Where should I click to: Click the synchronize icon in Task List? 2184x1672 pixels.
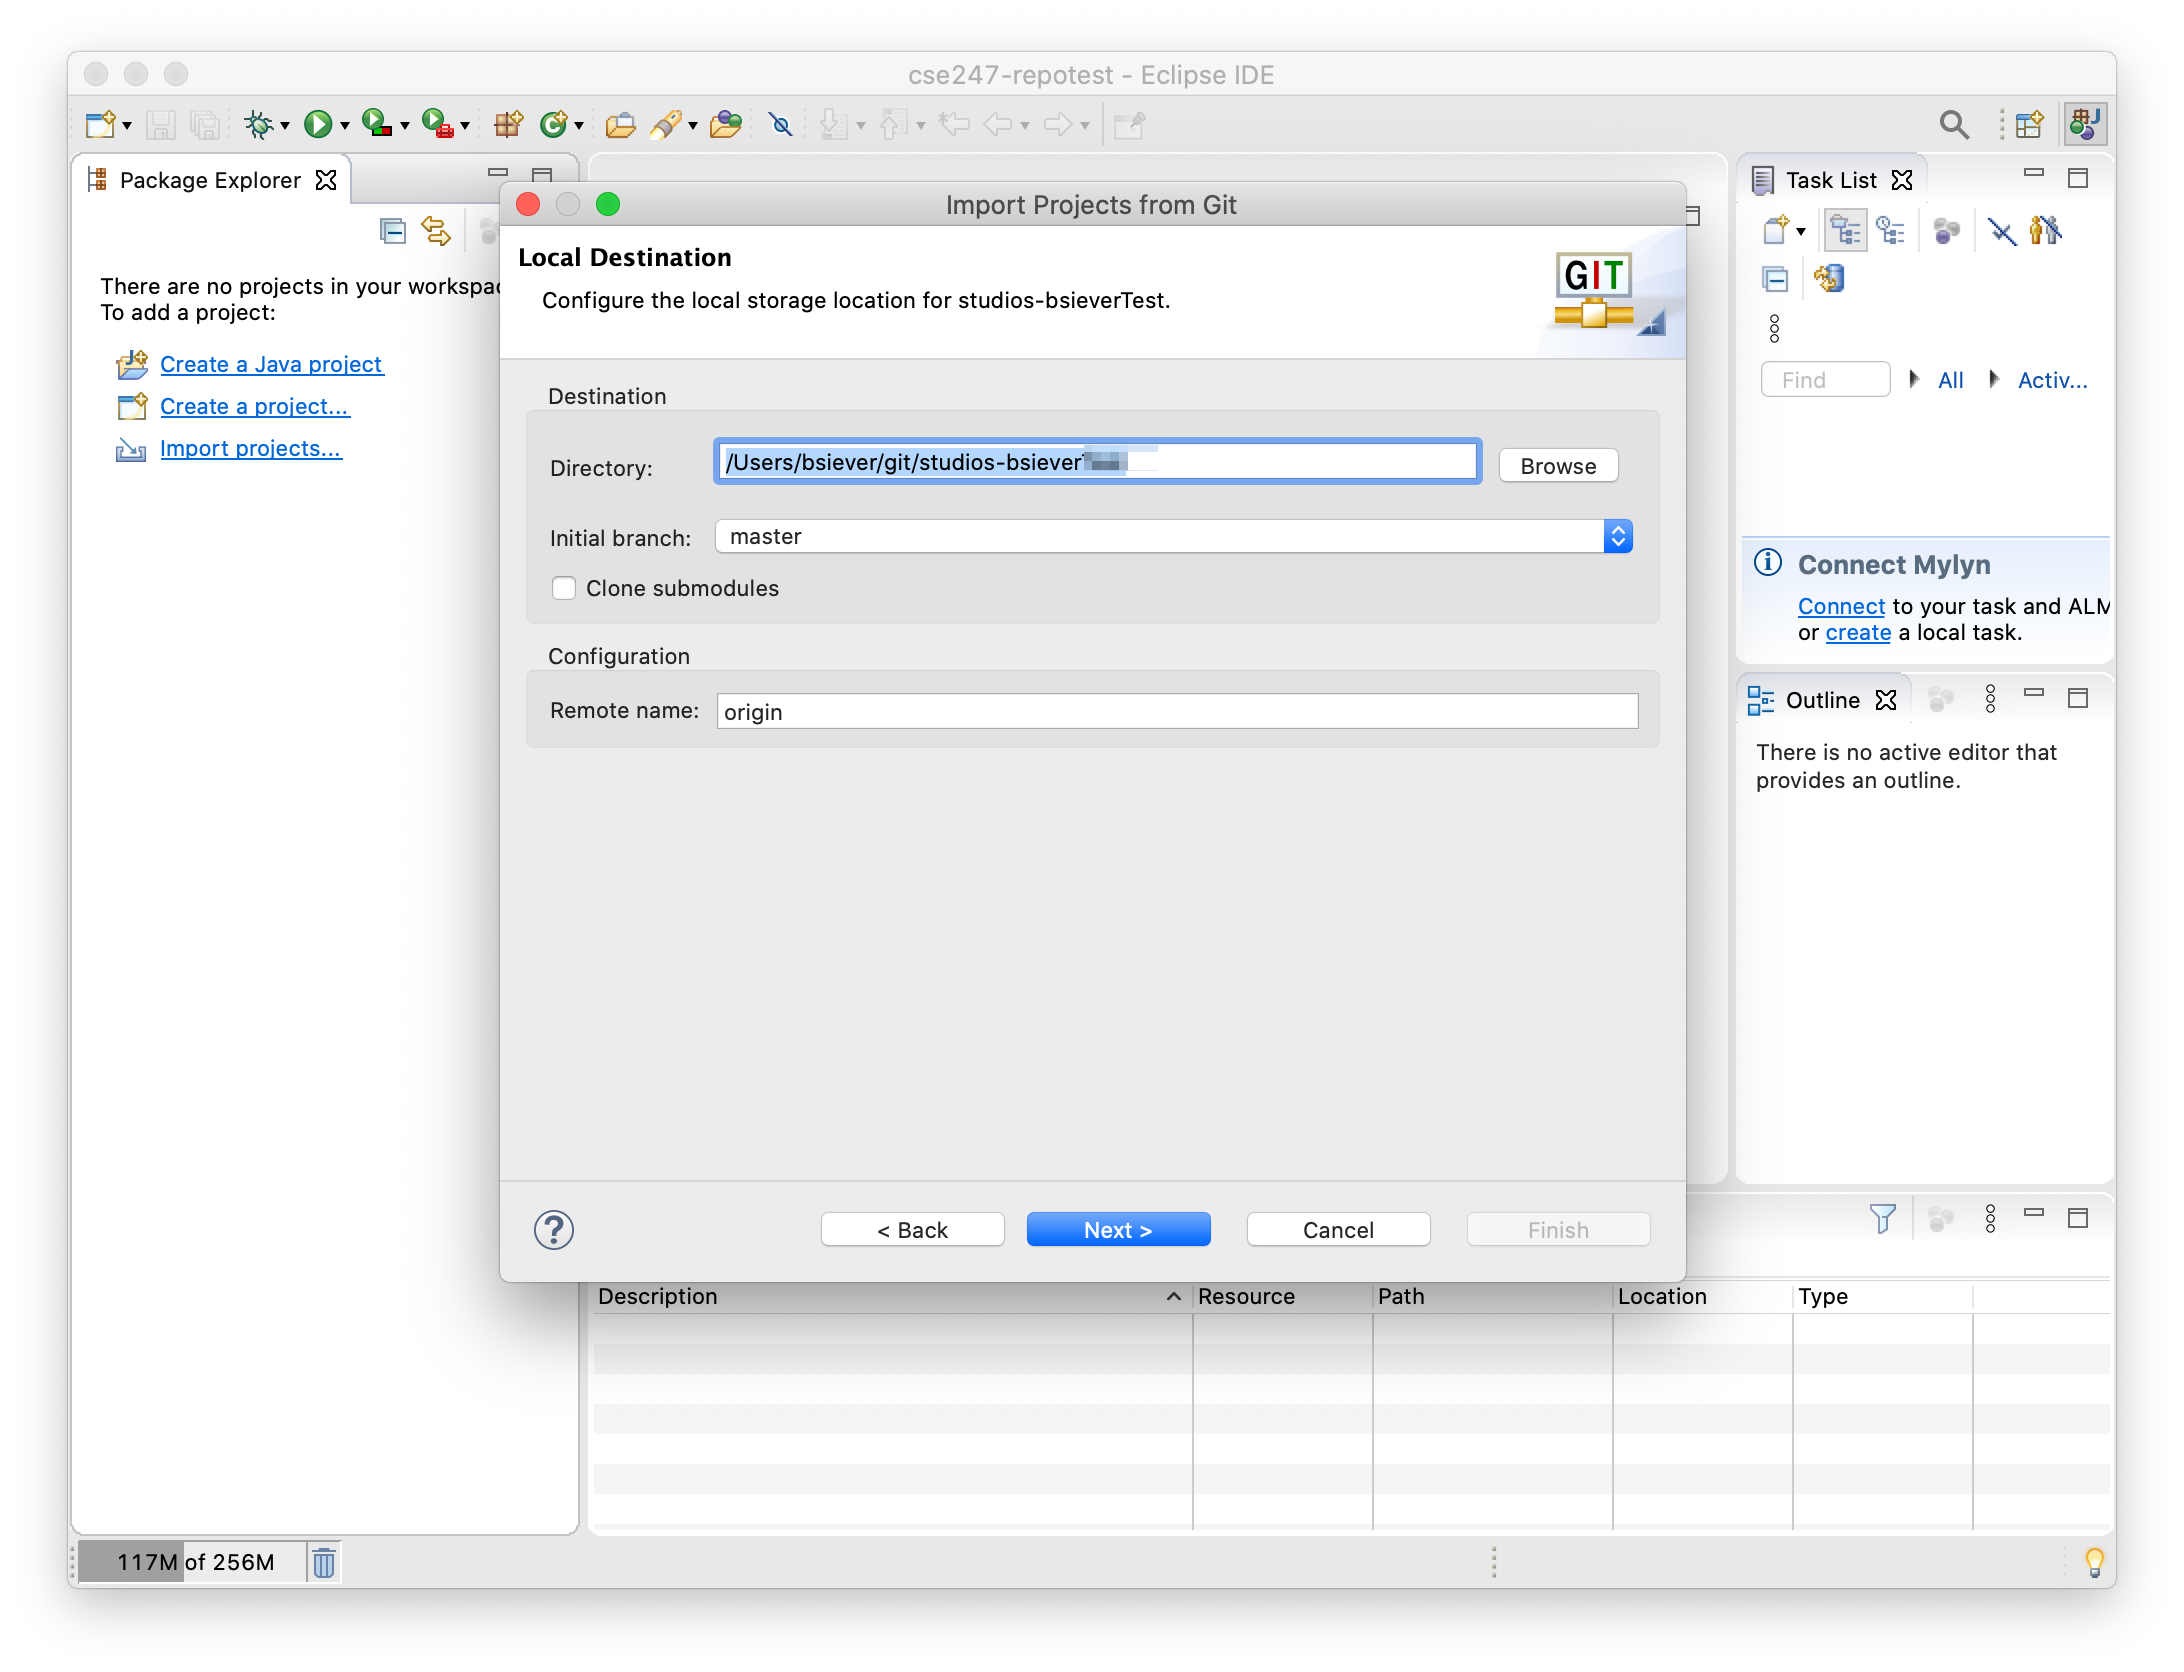[1826, 277]
